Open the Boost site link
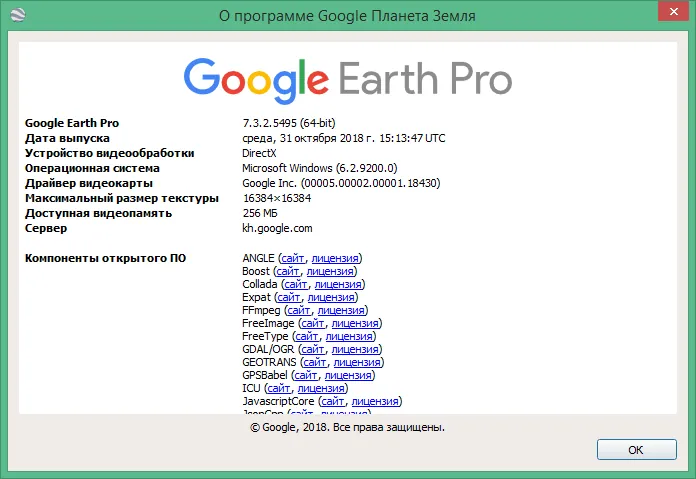 click(x=288, y=271)
